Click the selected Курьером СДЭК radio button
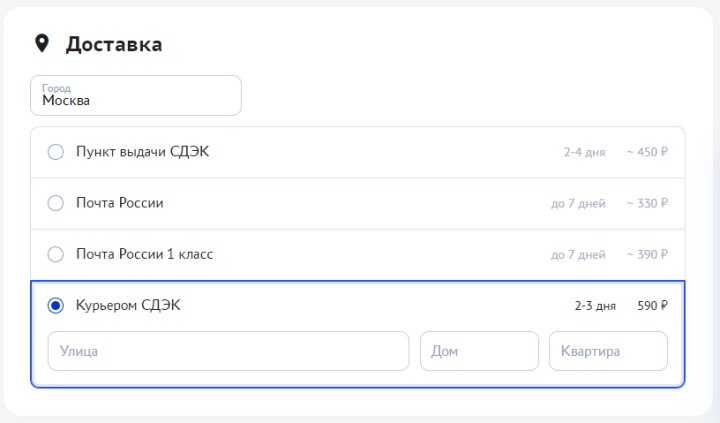 click(56, 305)
